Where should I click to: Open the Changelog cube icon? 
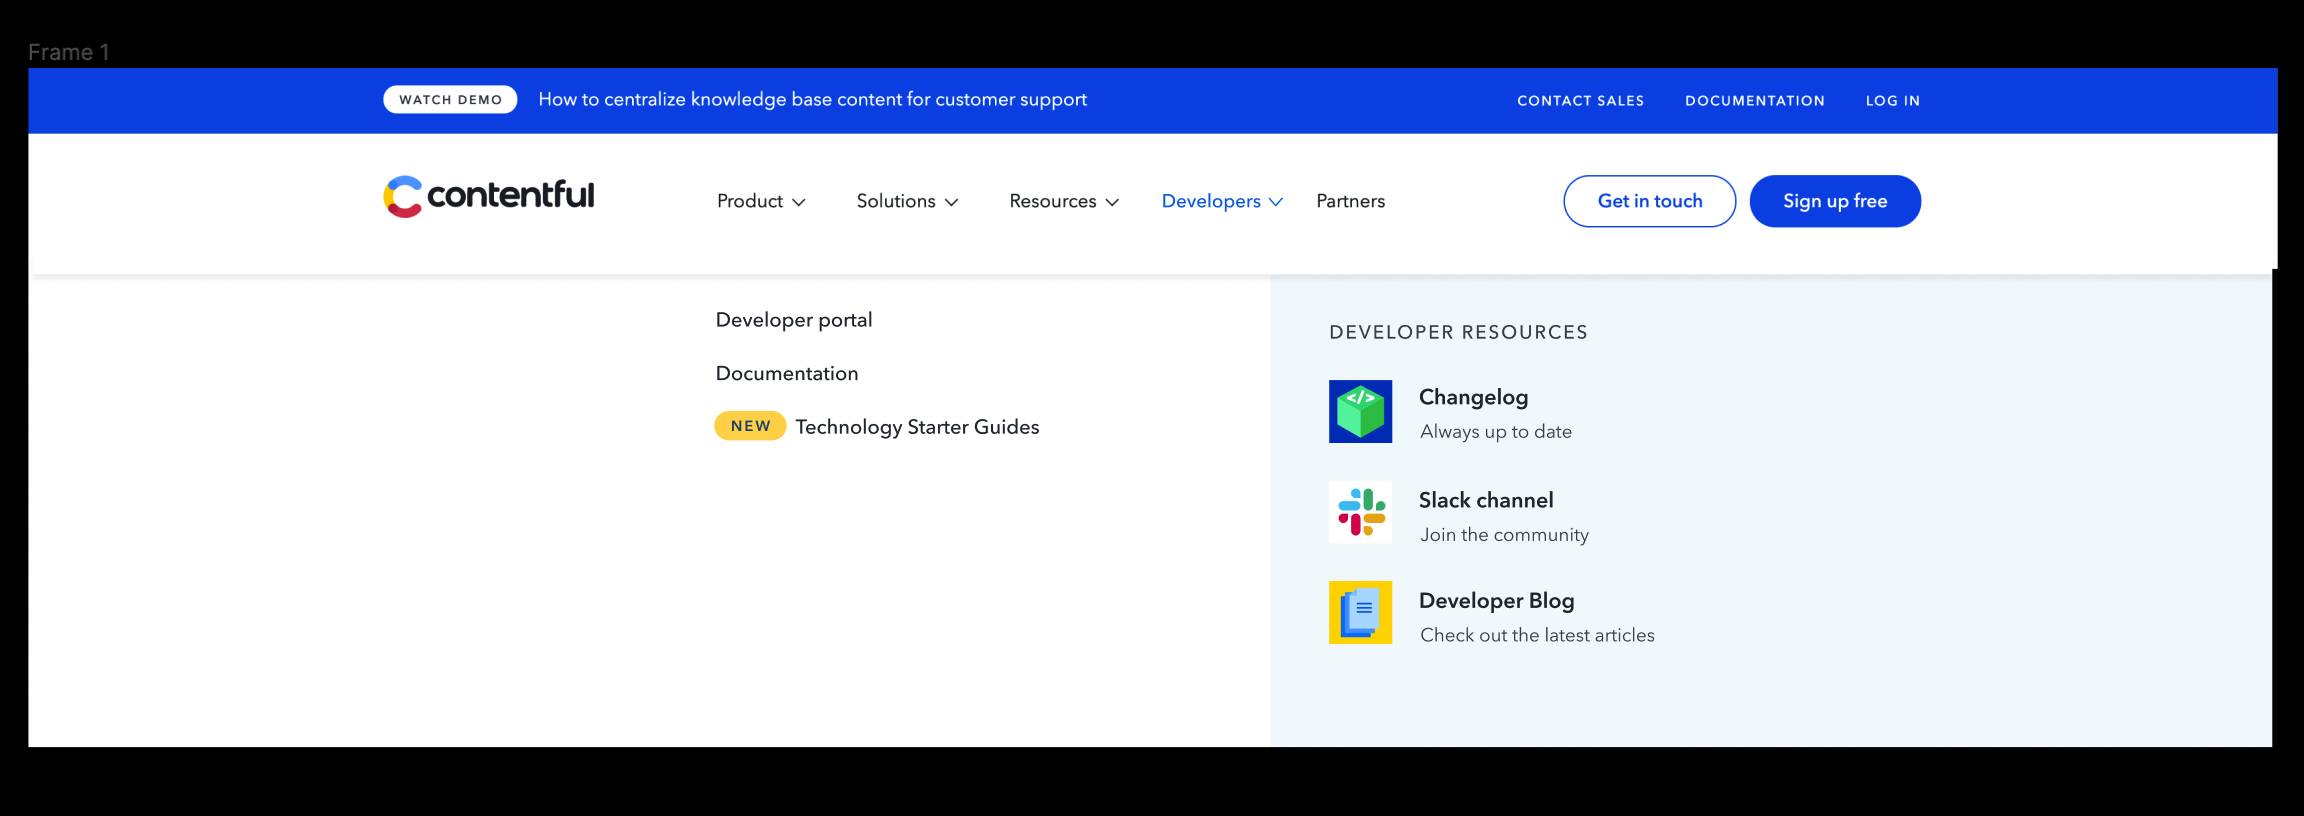click(x=1360, y=411)
